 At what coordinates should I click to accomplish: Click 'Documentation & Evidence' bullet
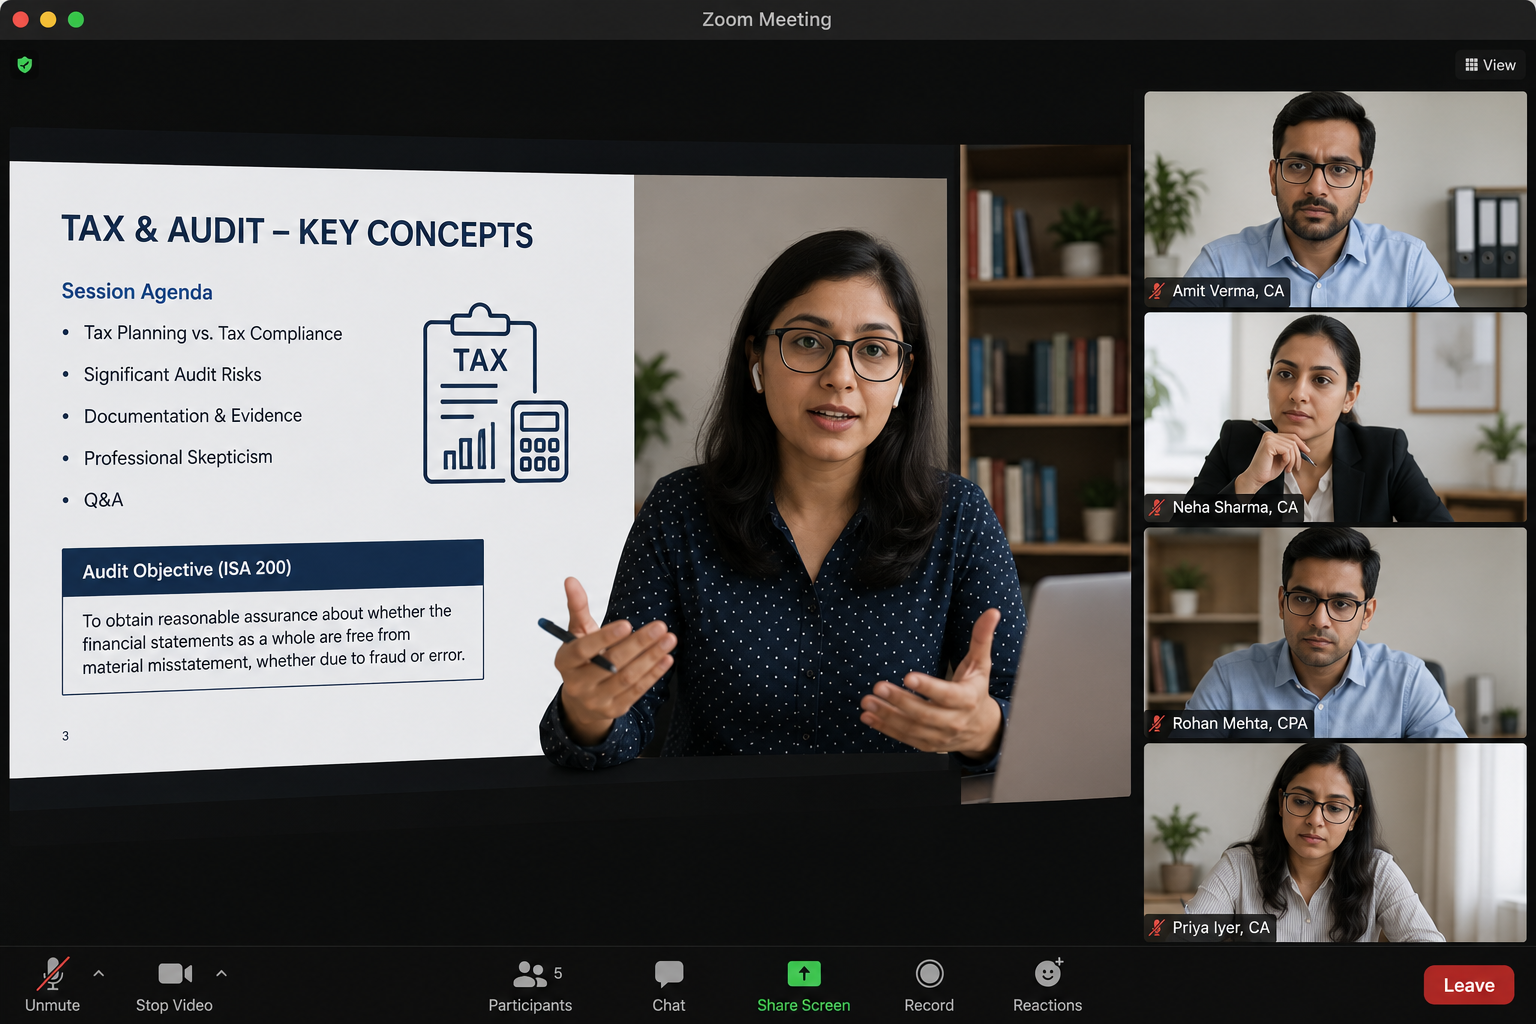point(193,416)
